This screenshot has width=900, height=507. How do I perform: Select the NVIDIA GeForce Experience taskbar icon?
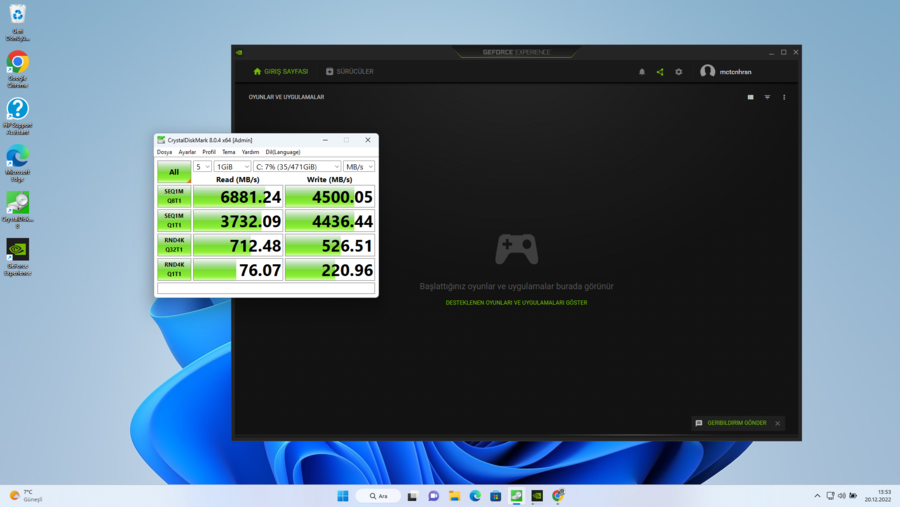(x=537, y=496)
